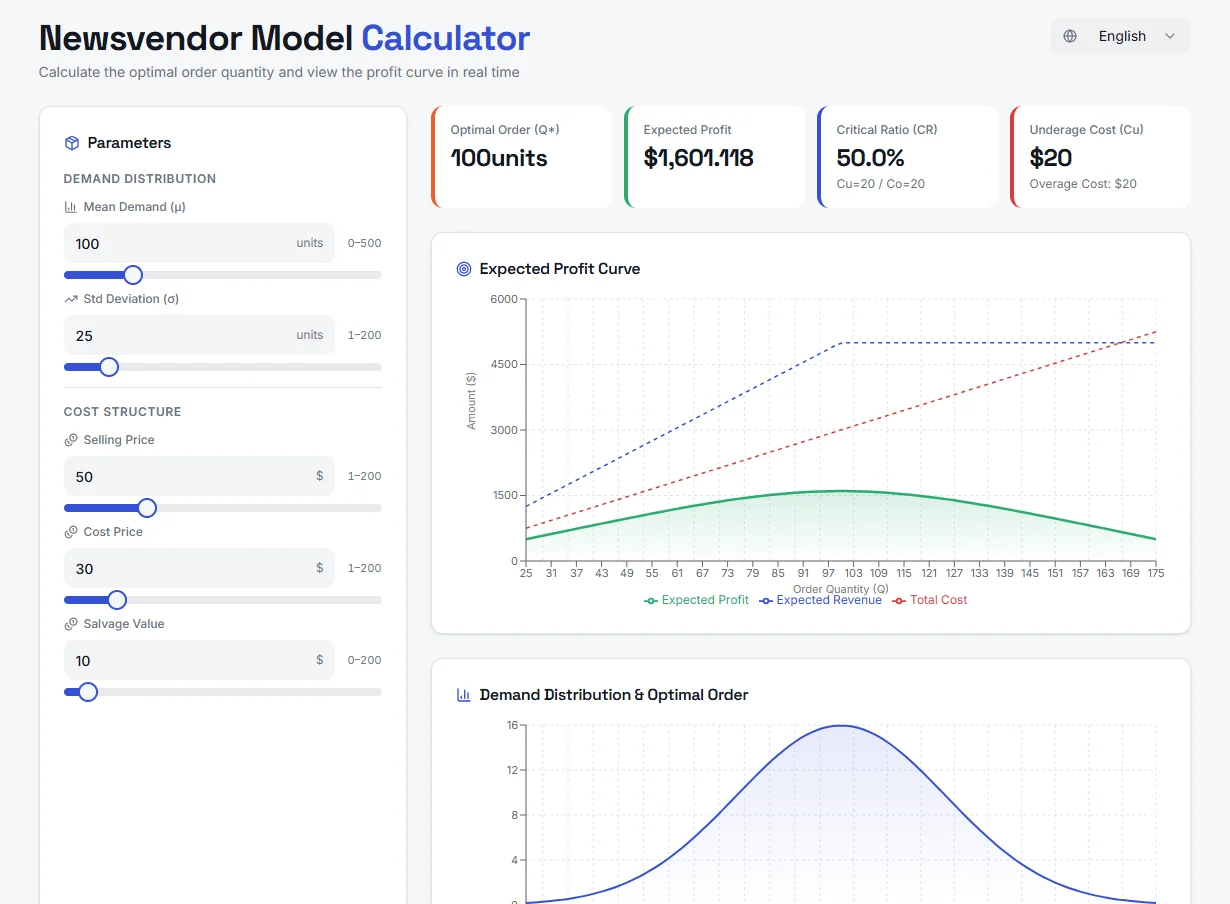Open the English language dropdown

pyautogui.click(x=1120, y=36)
